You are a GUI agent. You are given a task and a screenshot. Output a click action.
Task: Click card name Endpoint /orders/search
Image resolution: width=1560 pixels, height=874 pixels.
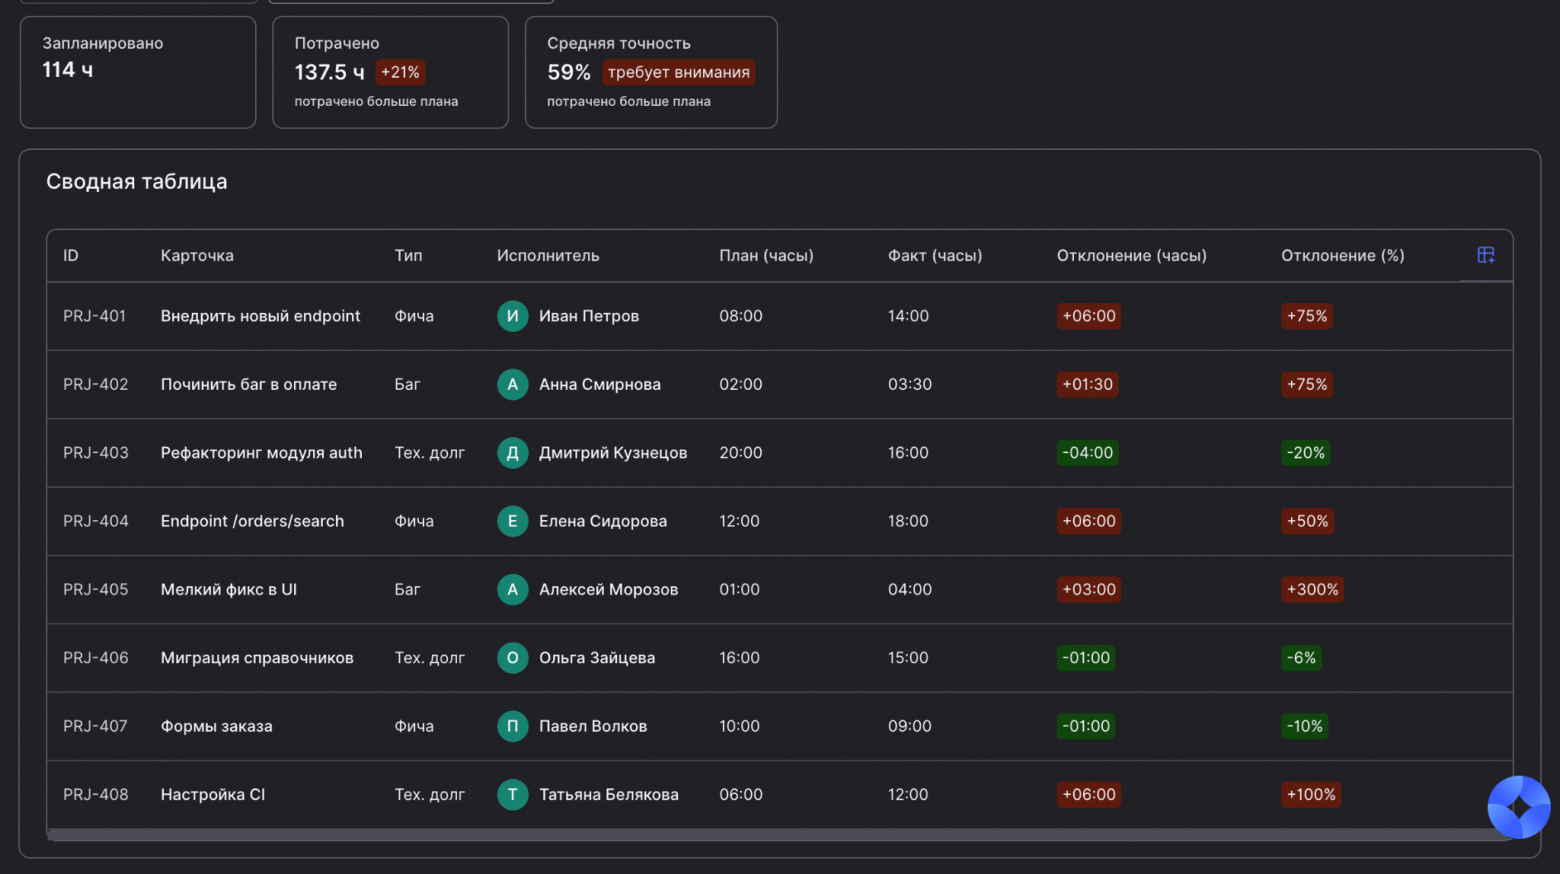252,521
